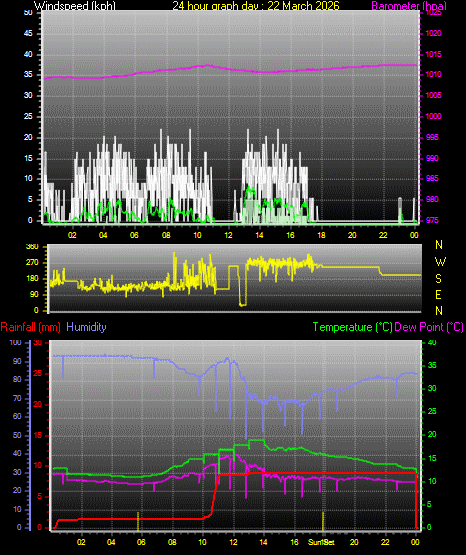
Task: Click the yellow sunrise marker near hour 06
Action: (x=138, y=521)
